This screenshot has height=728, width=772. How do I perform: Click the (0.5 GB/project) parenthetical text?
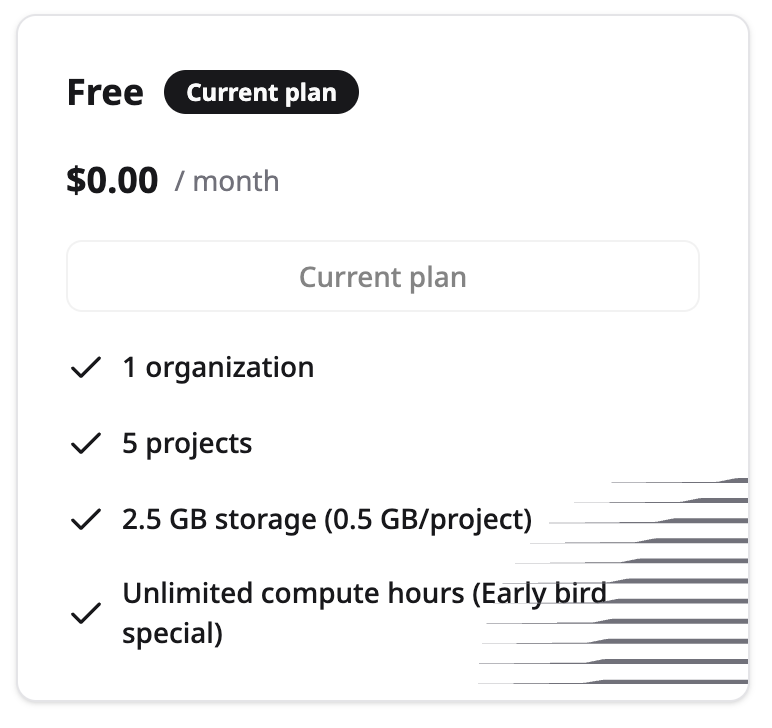pos(428,520)
